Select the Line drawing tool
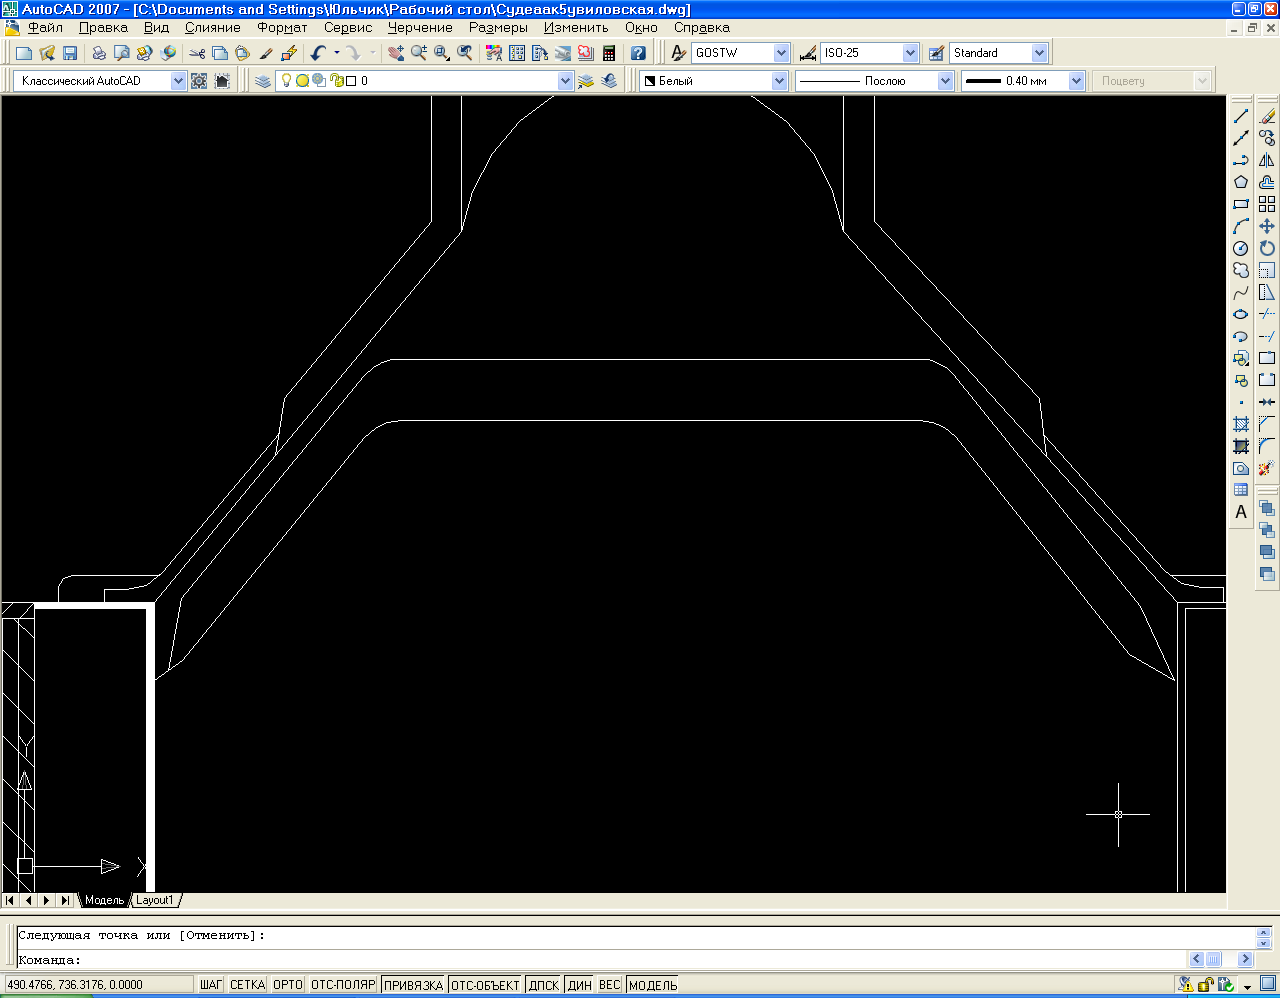The width and height of the screenshot is (1280, 998). tap(1241, 116)
